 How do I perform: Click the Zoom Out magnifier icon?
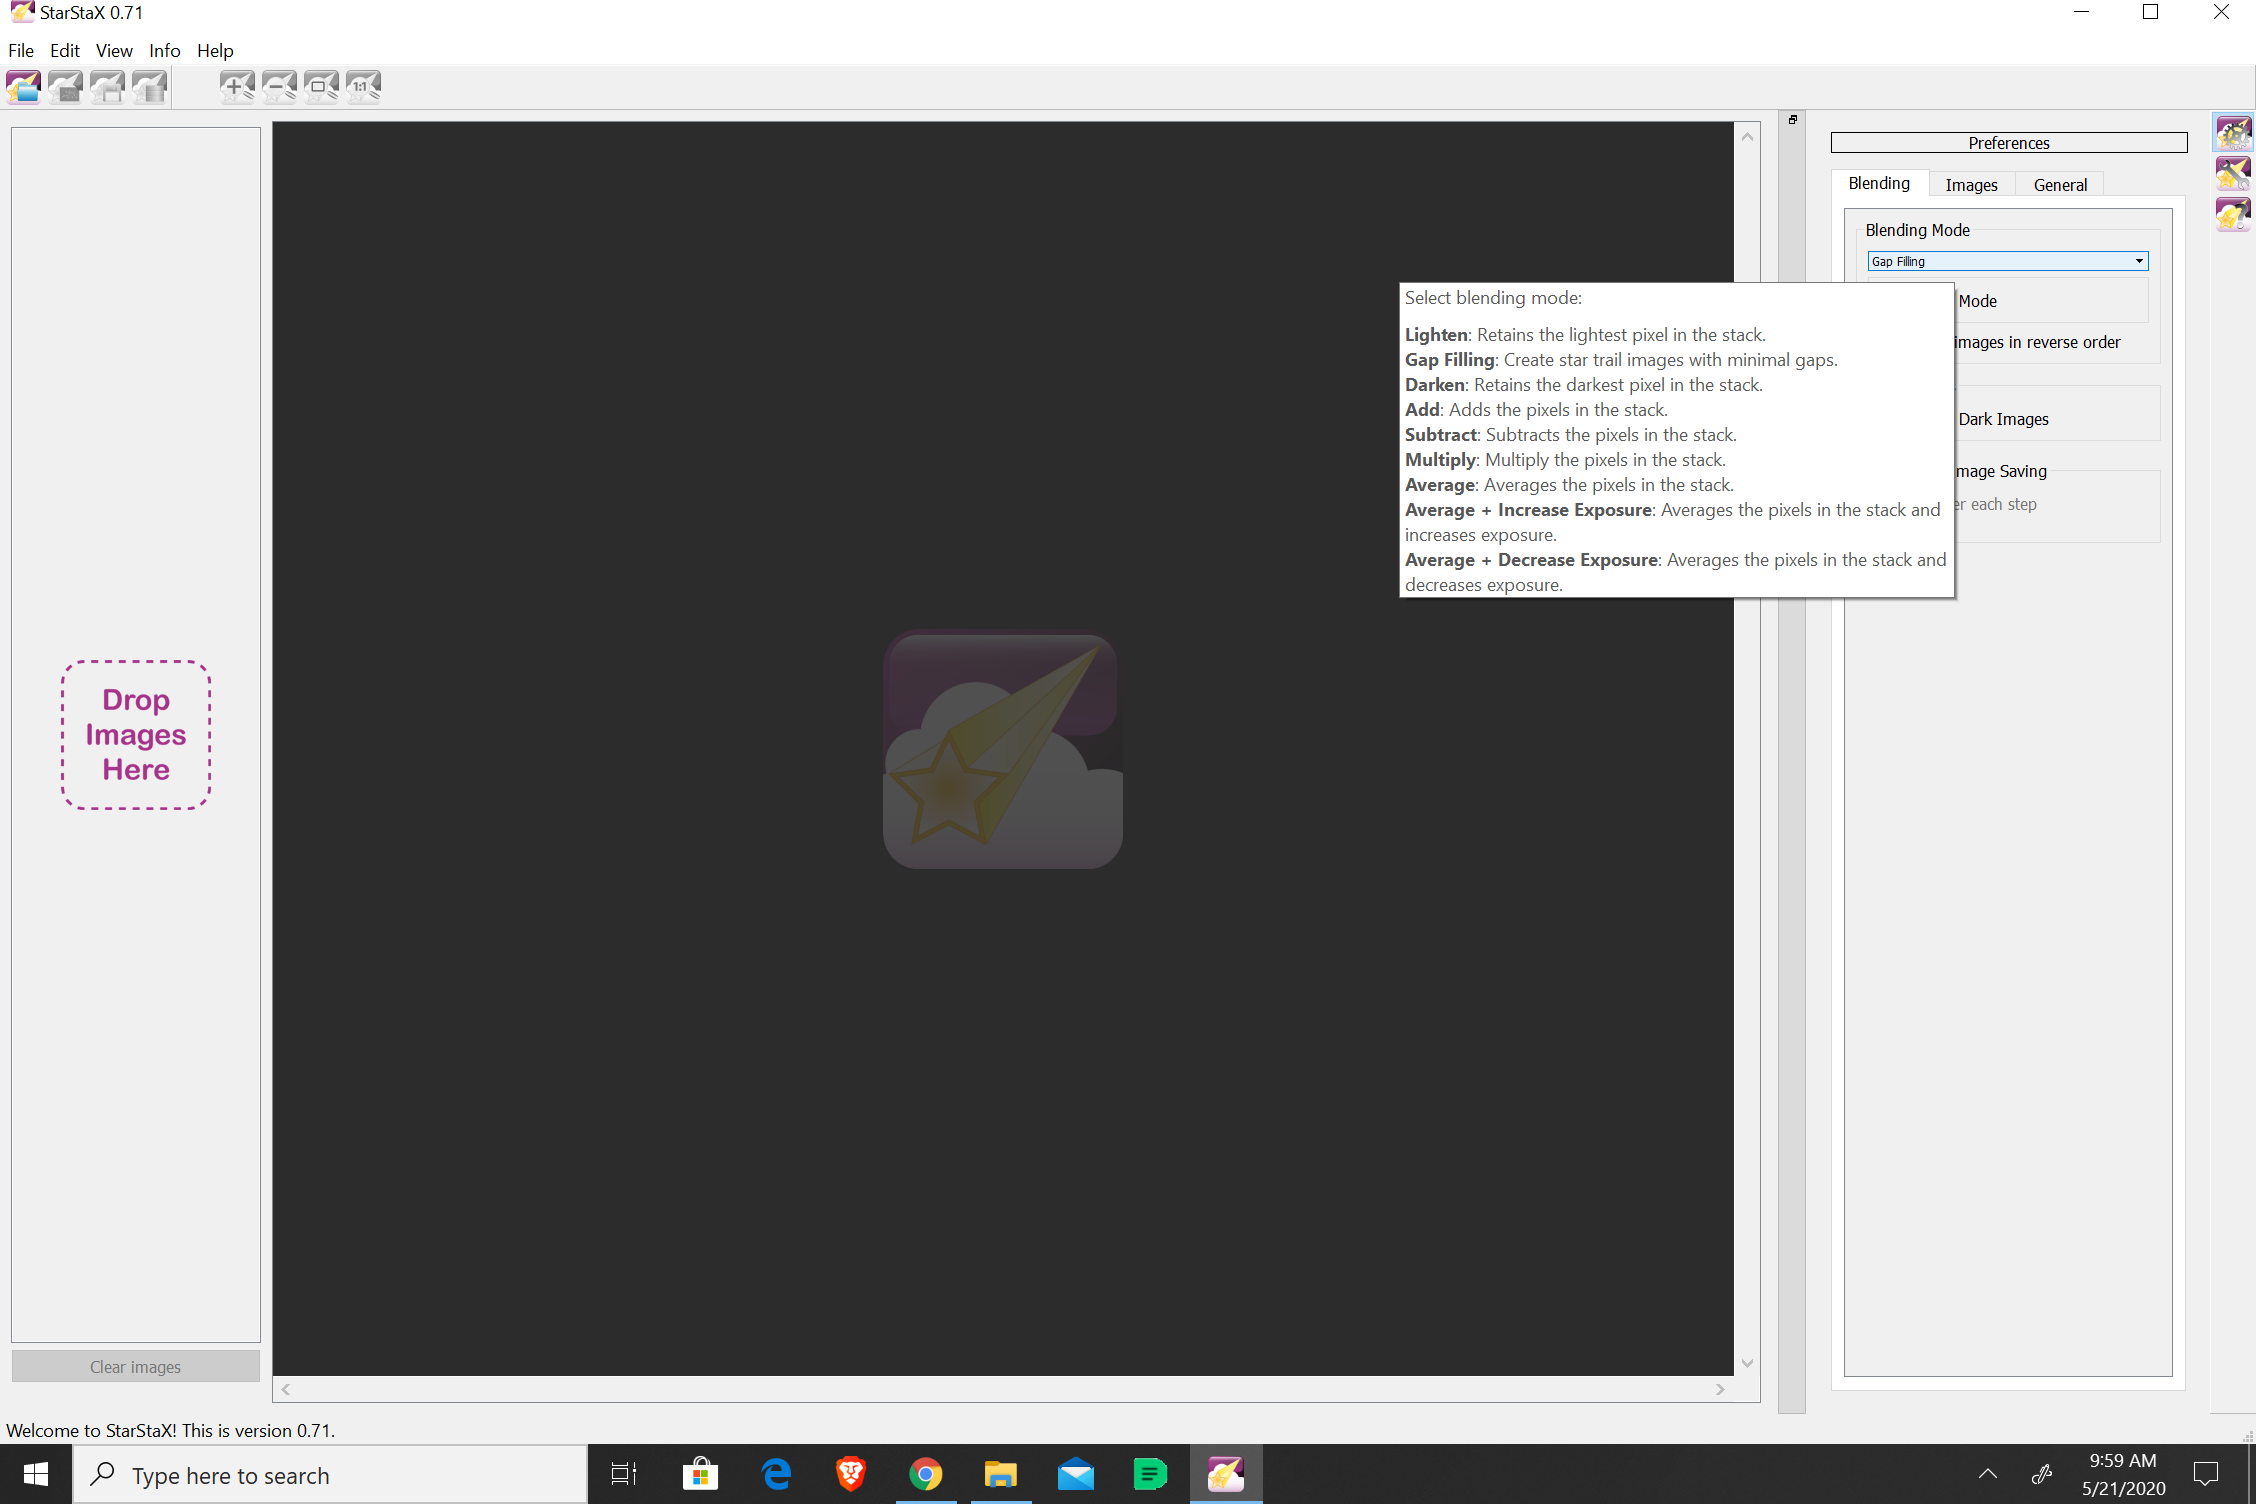point(279,87)
